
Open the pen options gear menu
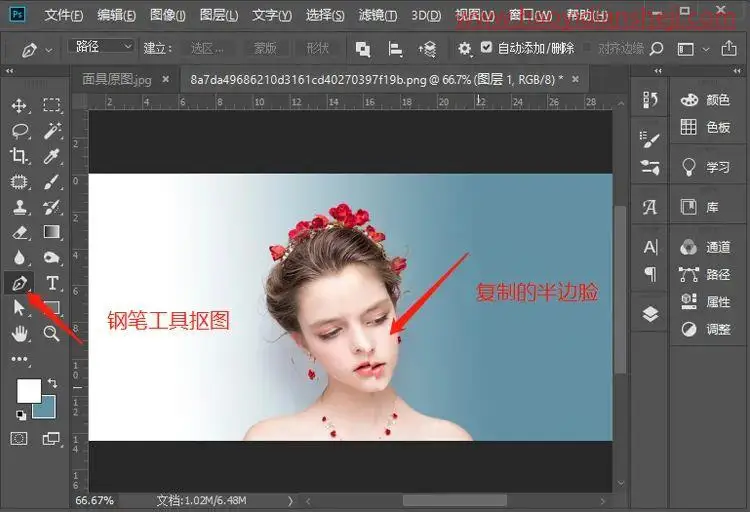tap(464, 48)
